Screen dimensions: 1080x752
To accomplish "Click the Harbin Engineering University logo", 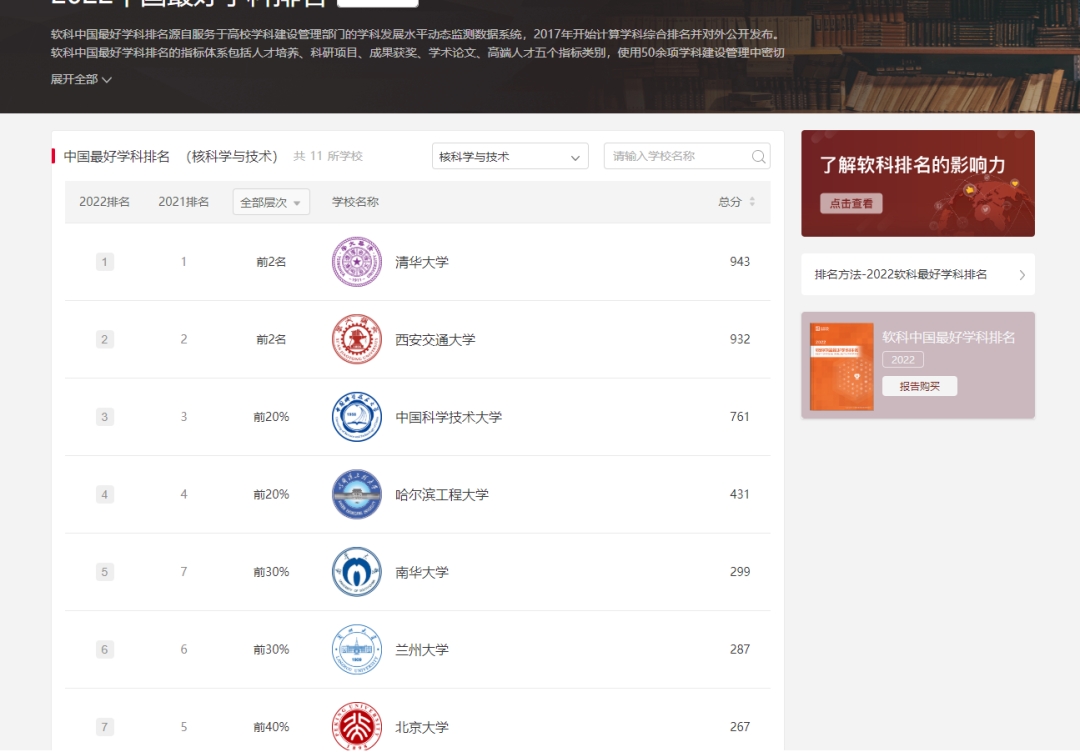I will pyautogui.click(x=357, y=494).
